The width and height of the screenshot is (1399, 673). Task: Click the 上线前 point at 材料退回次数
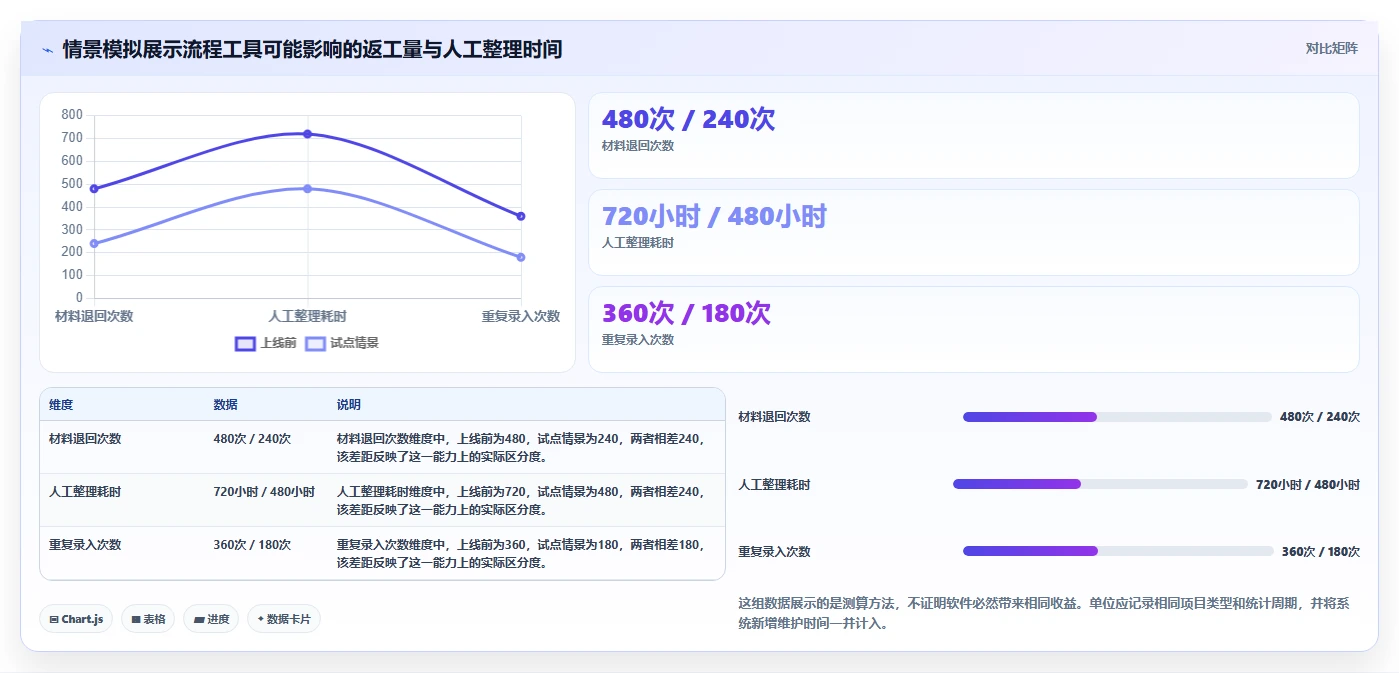[x=94, y=188]
